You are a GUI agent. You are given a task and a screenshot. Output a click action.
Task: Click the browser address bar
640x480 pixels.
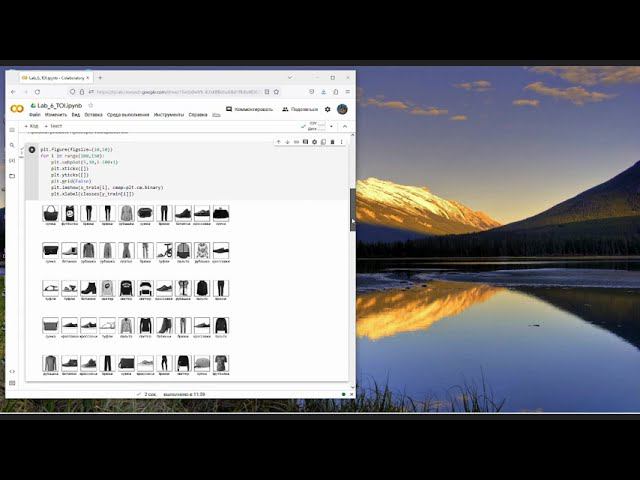coord(178,92)
